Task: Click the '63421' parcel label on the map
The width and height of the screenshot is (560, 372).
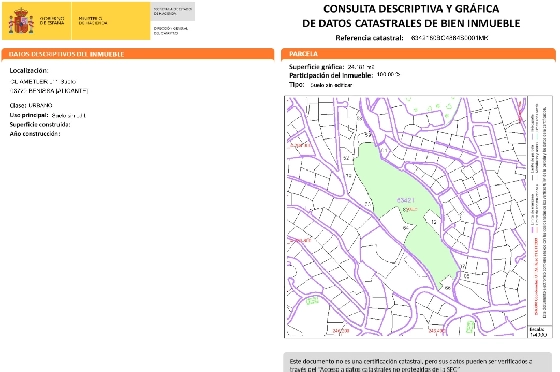Action: click(x=406, y=200)
